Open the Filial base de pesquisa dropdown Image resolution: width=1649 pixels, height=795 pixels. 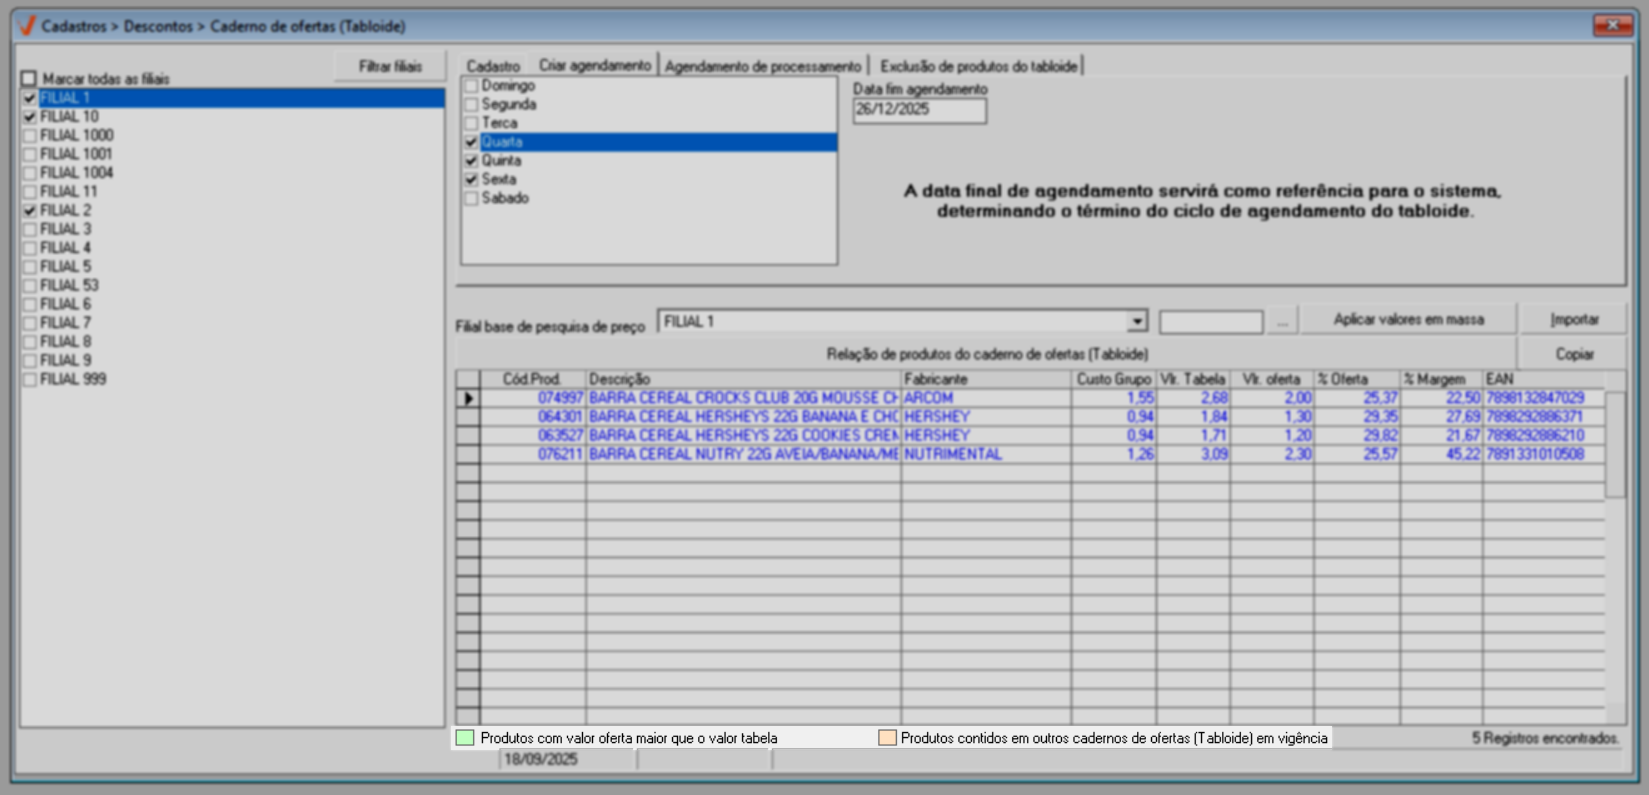(1137, 321)
